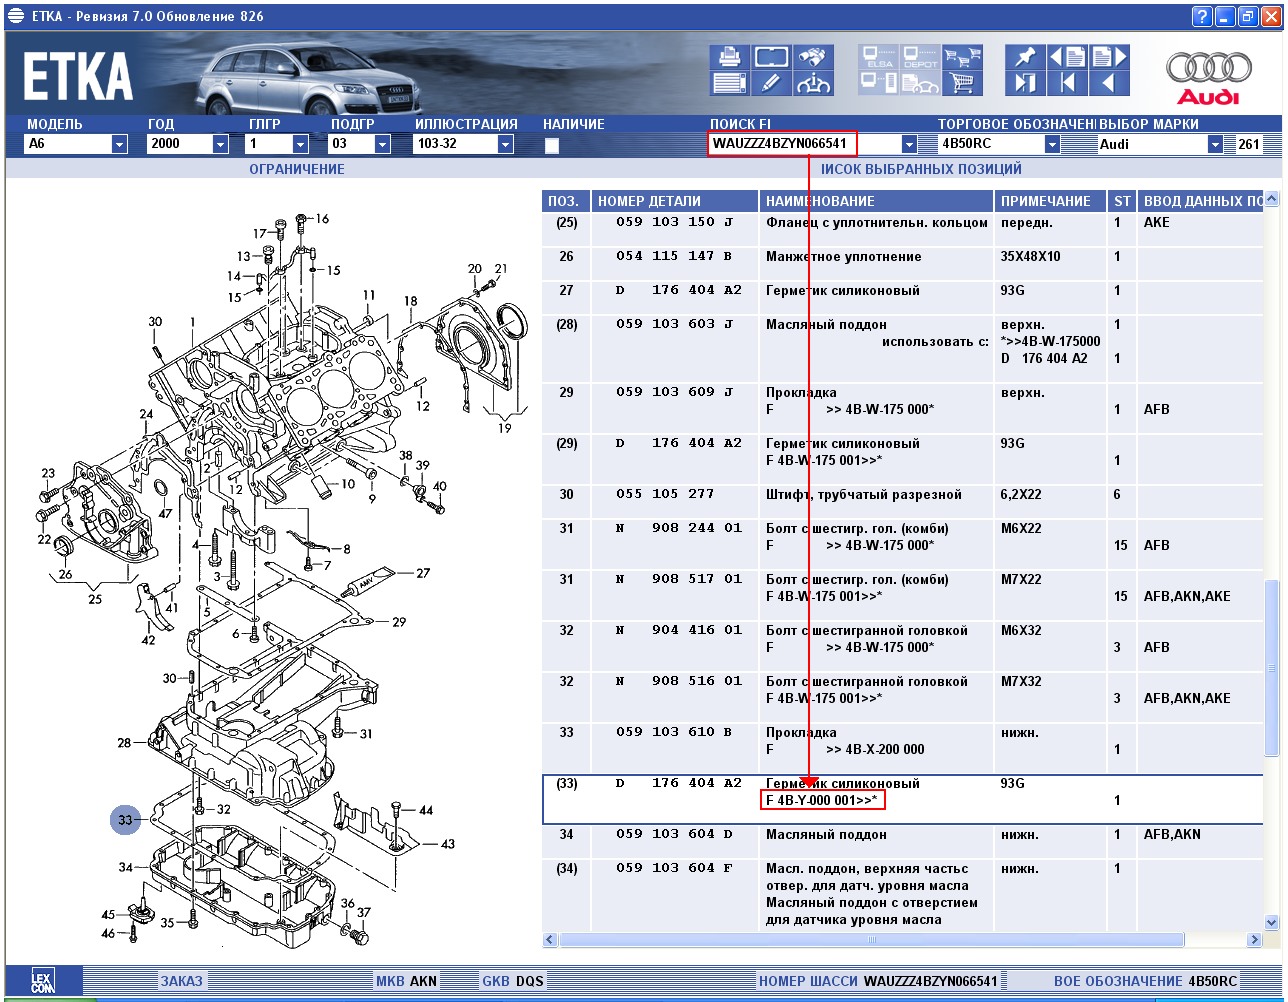
Task: Click the LEX COM logo icon
Action: click(x=42, y=981)
